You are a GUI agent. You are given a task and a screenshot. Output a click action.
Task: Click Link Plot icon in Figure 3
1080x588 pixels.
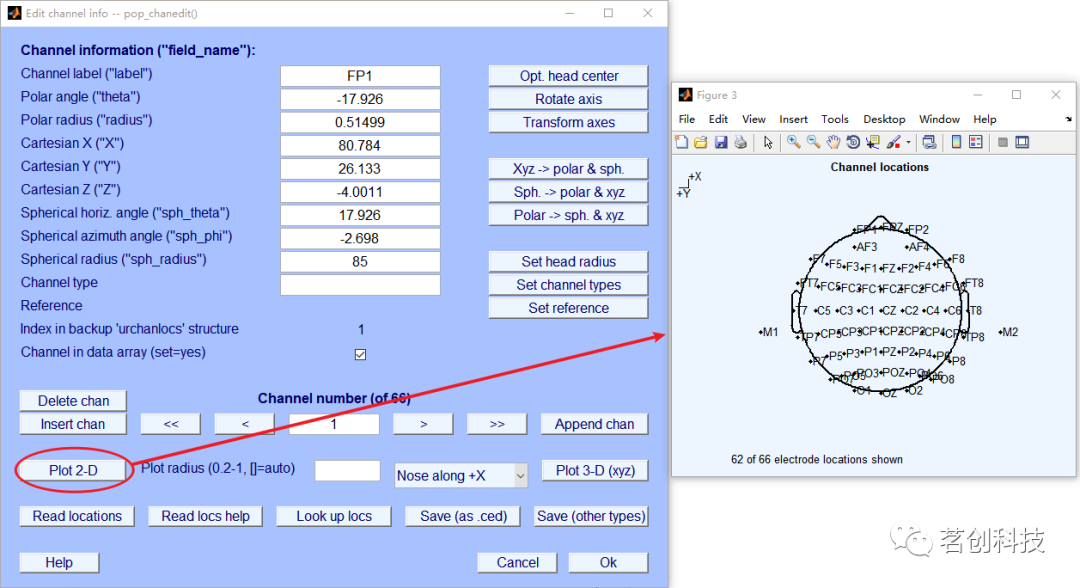click(x=929, y=142)
